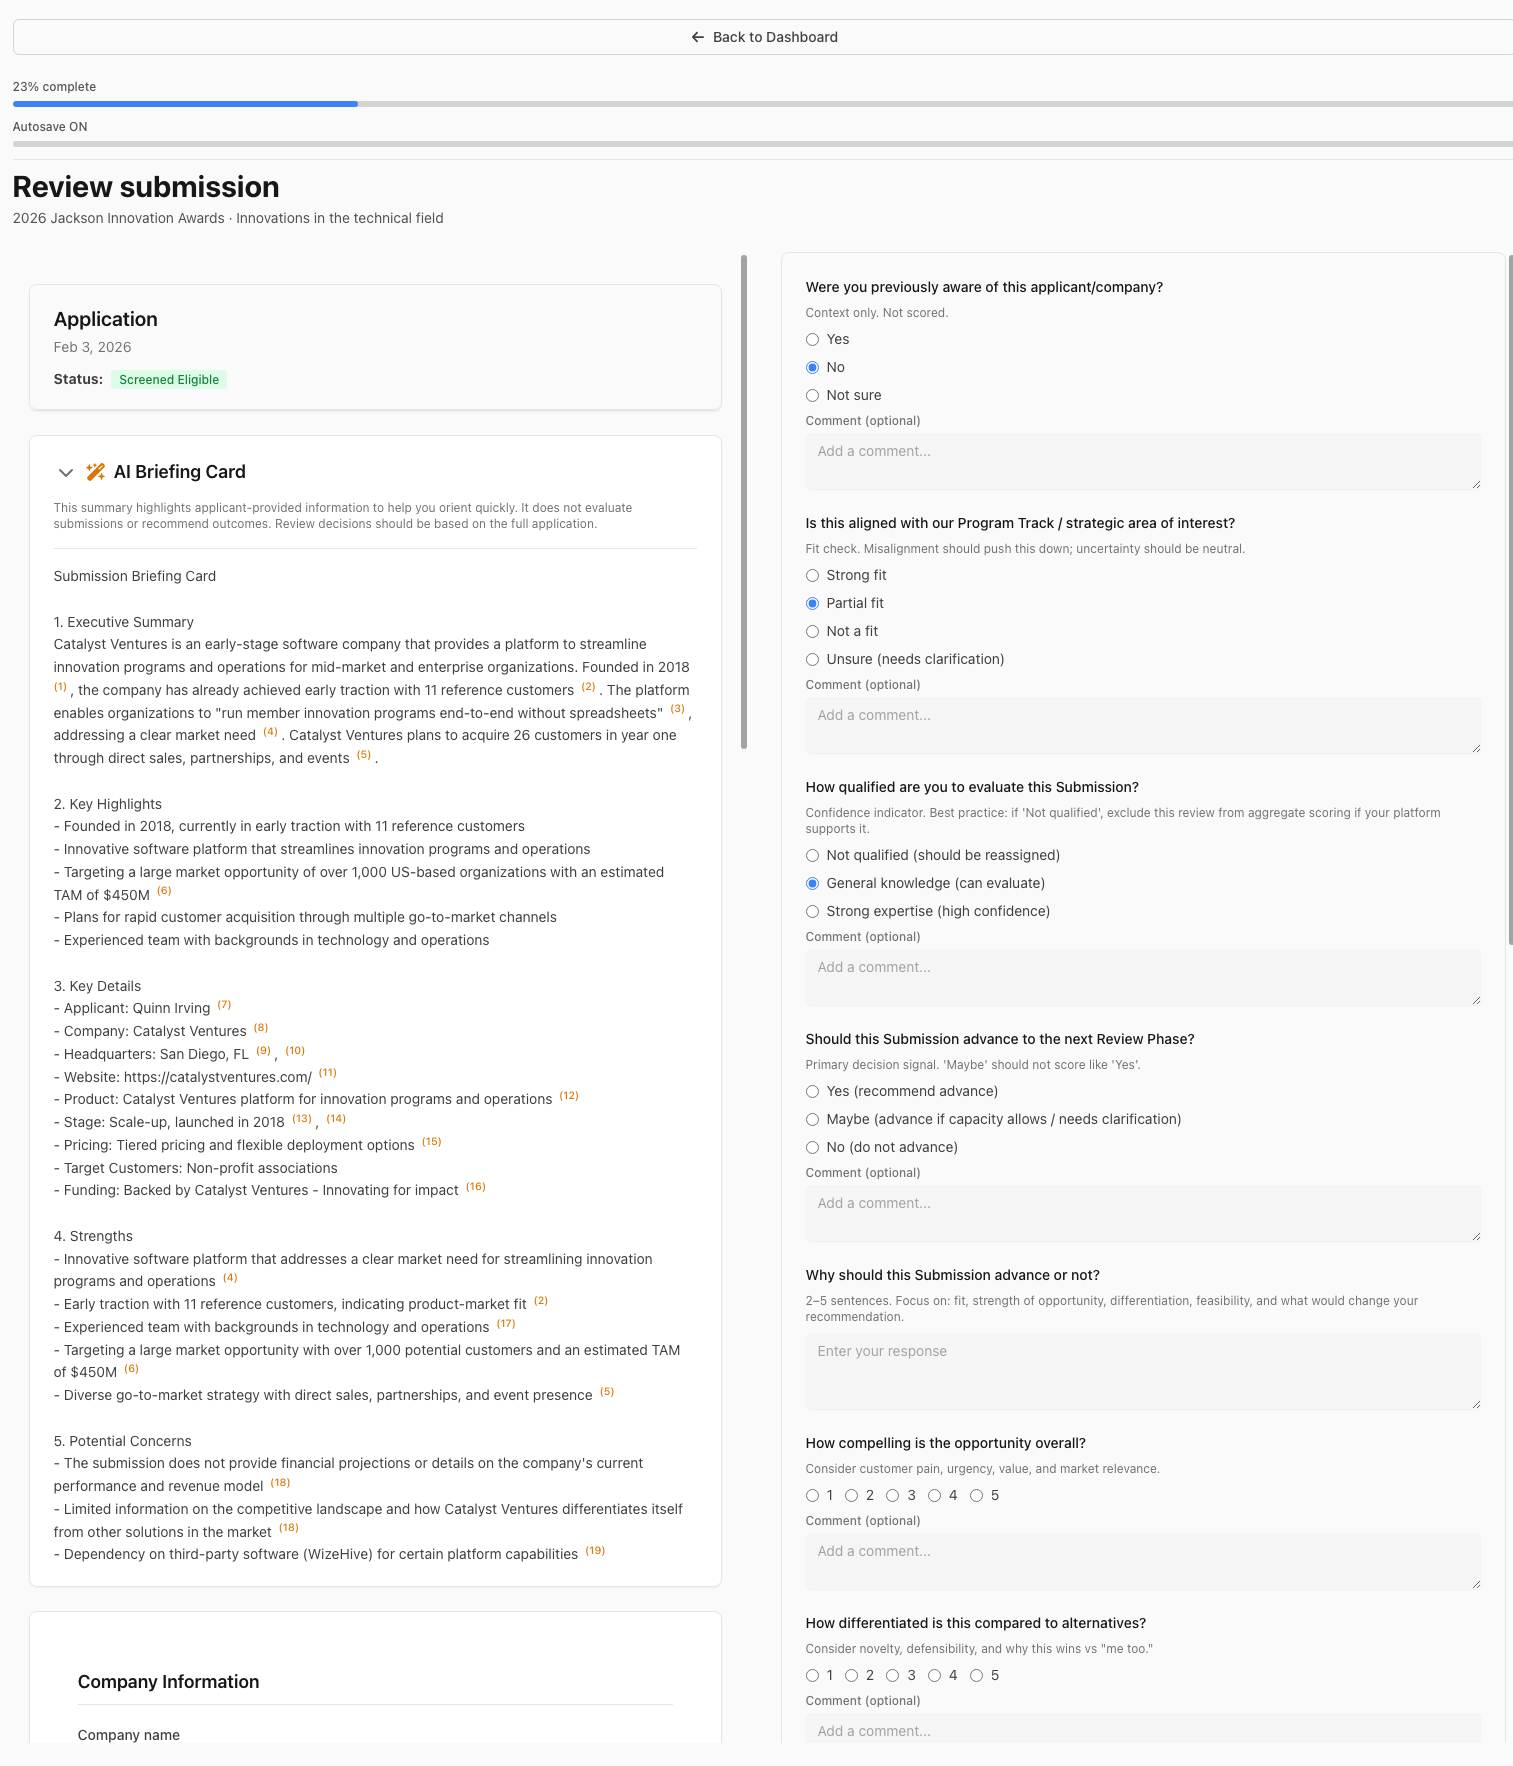Click citation marker (6) next to the TAM figure
This screenshot has height=1766, width=1513.
click(164, 890)
